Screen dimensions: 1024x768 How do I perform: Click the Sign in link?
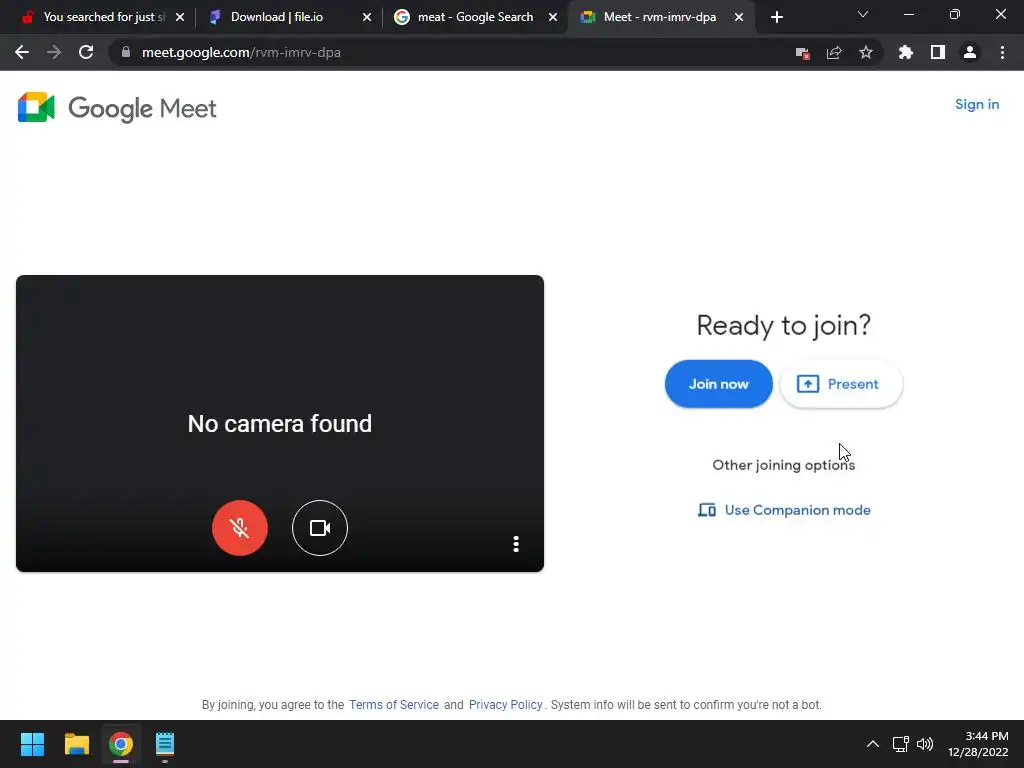[977, 104]
